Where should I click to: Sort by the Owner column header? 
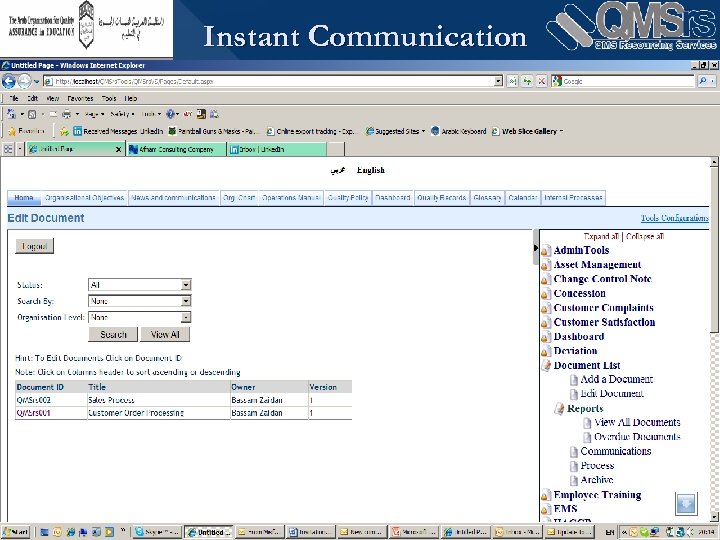(x=243, y=387)
